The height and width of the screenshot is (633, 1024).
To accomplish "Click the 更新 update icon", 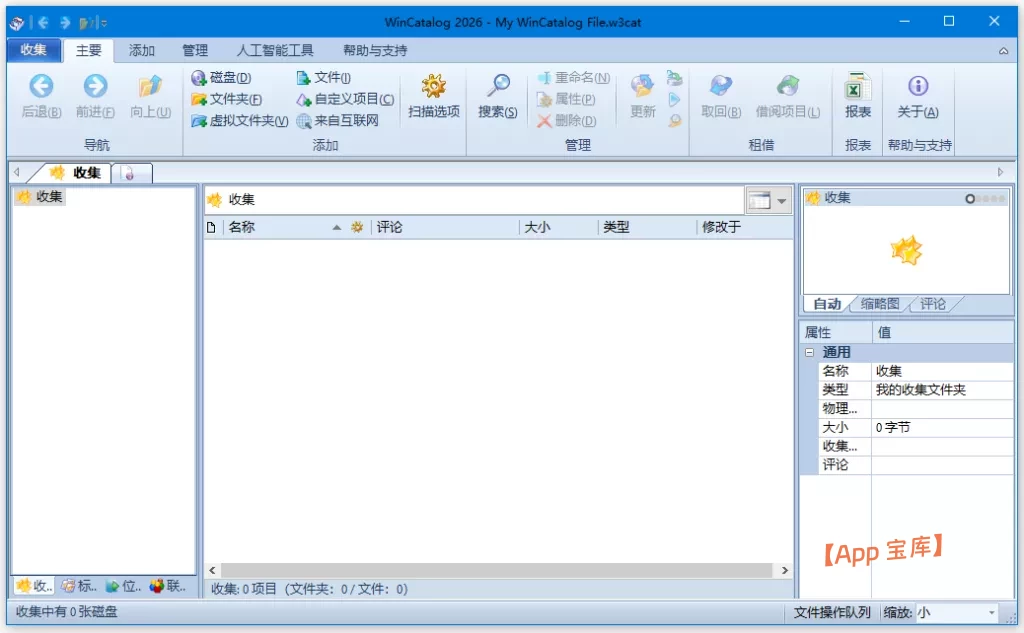I will tap(643, 86).
